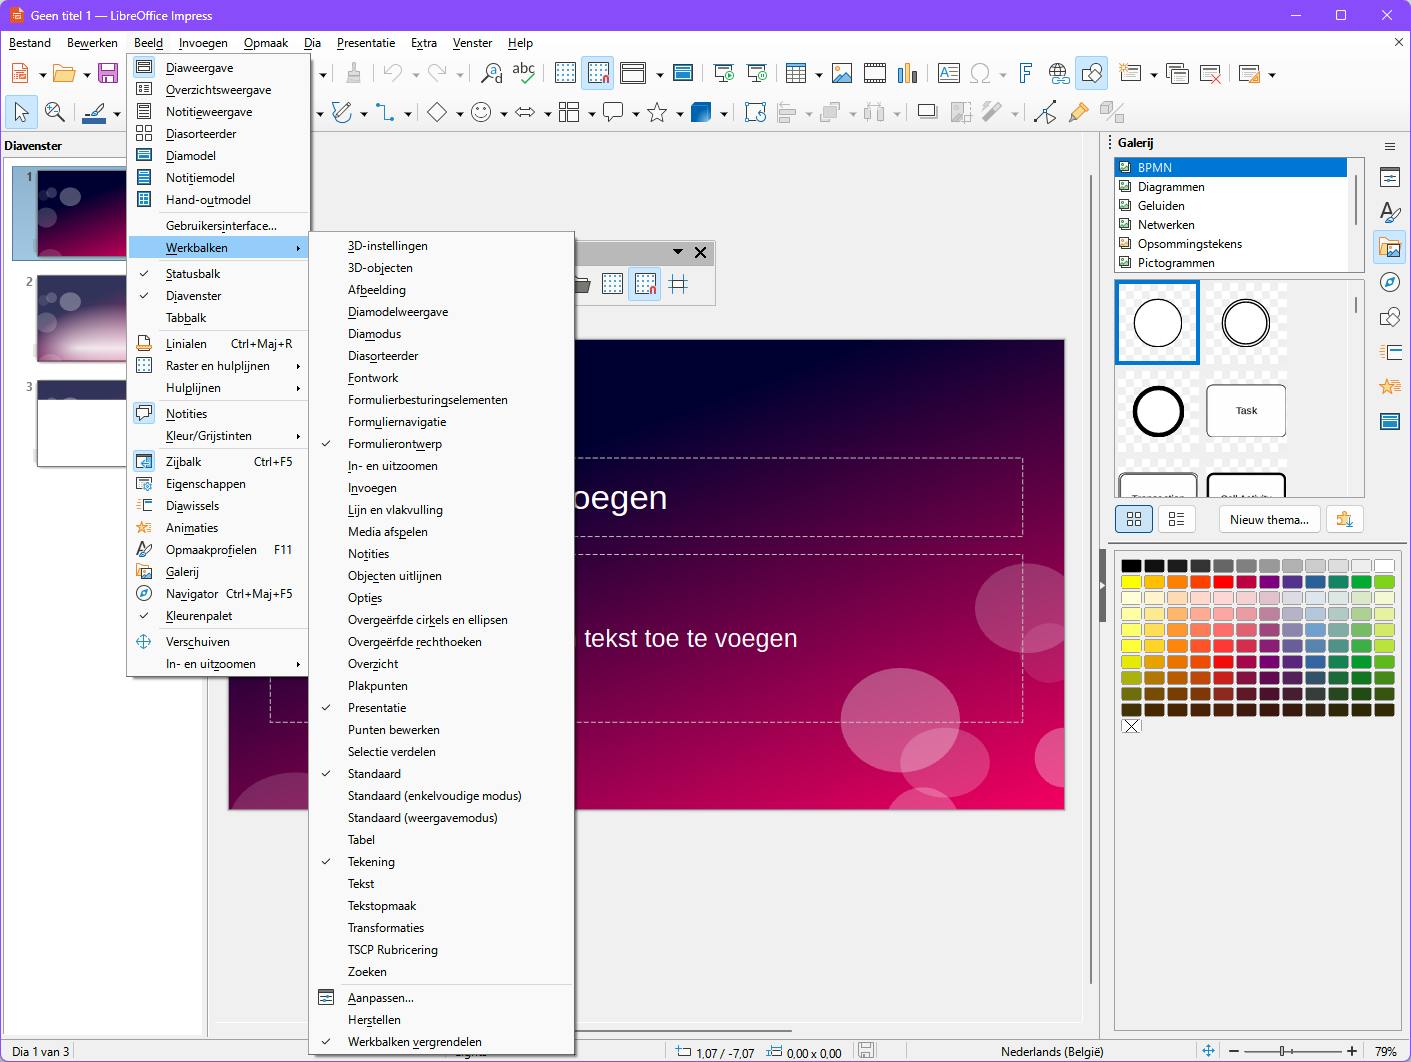Expand the Kleur/Grijstinten submenu
The image size is (1411, 1062).
click(209, 436)
